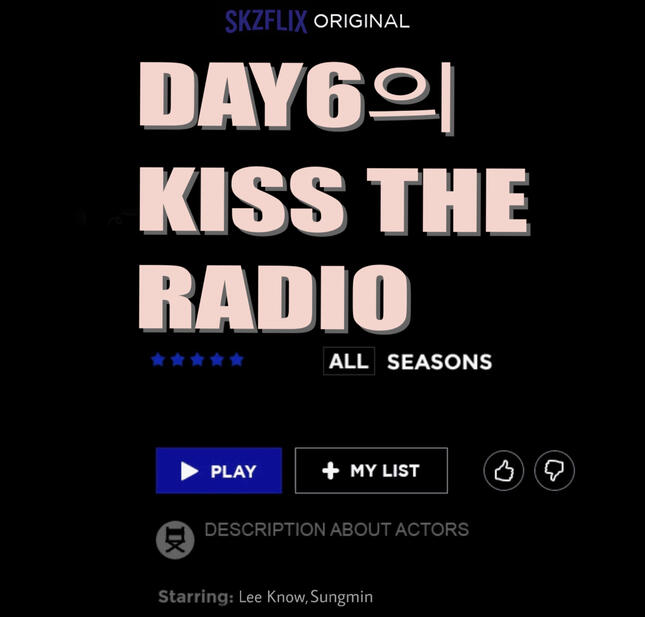
Task: Click the third blue rating star
Action: [x=197, y=360]
